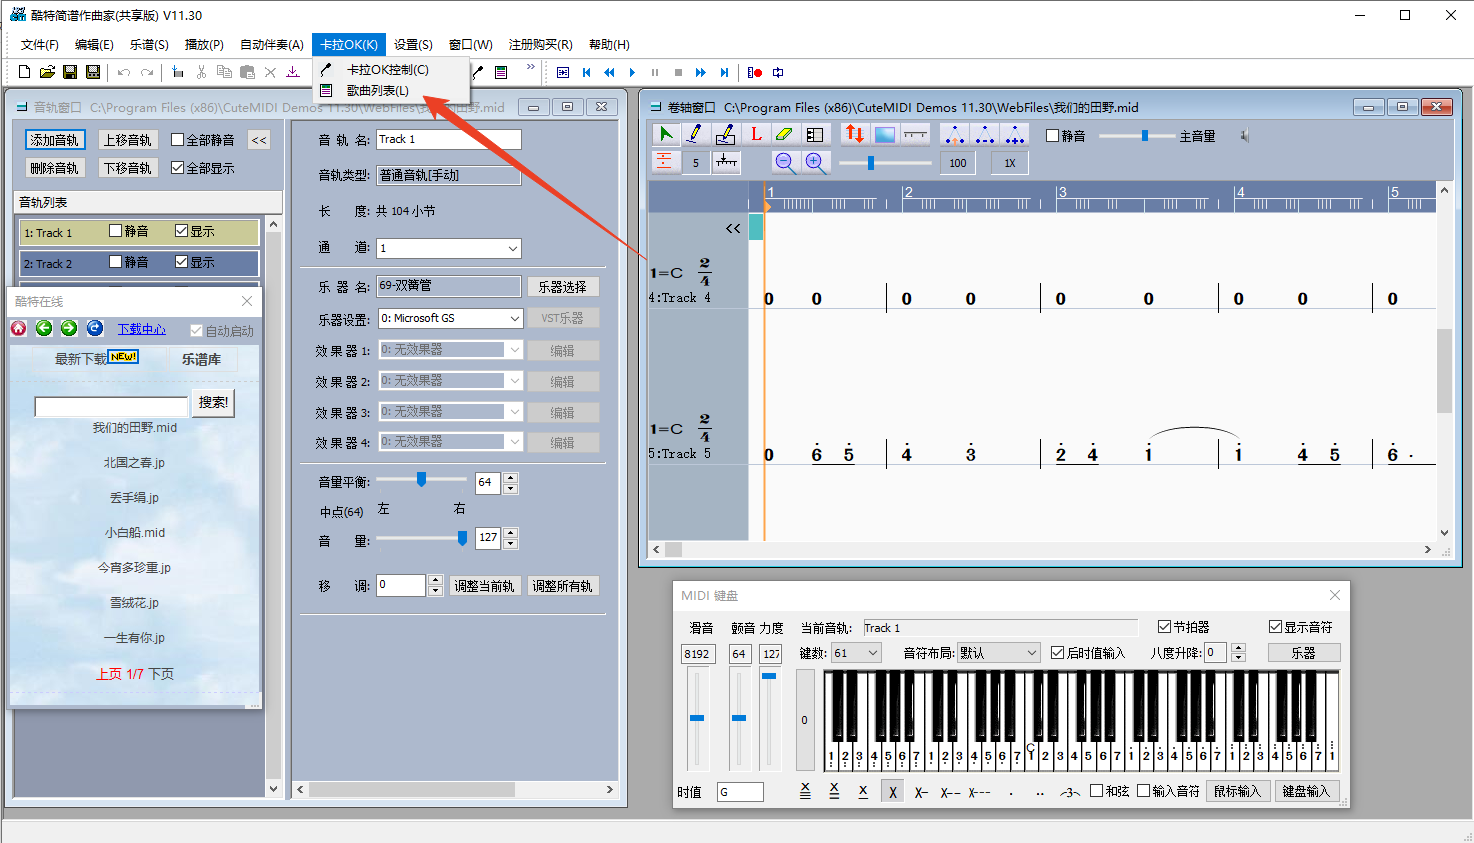Viewport: 1474px width, 843px height.
Task: Click the 搜索! search button
Action: tap(213, 402)
